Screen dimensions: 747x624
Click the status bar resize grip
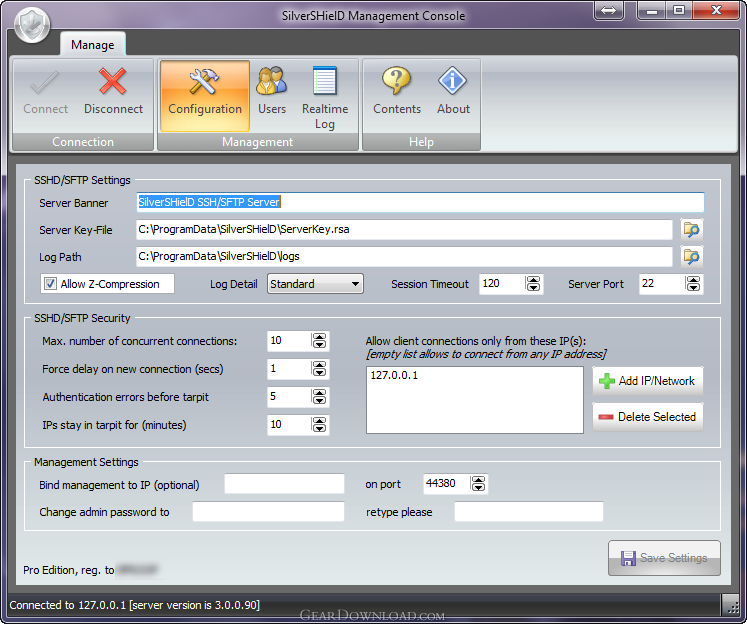pyautogui.click(x=731, y=606)
